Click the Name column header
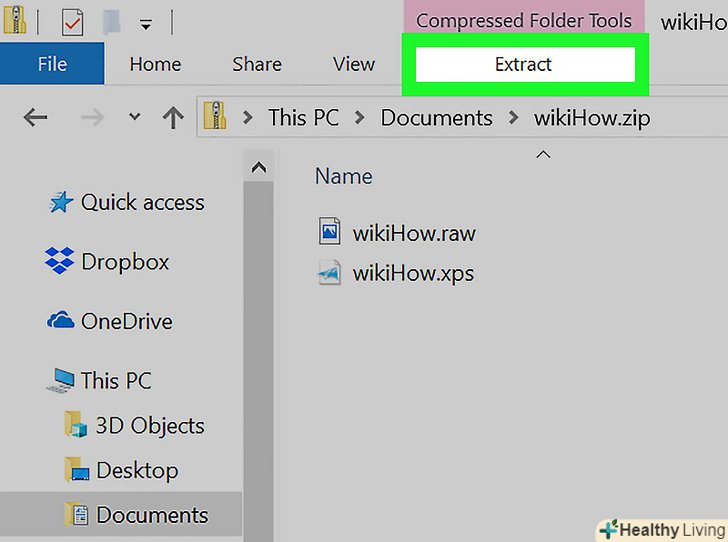728x542 pixels. [x=344, y=176]
